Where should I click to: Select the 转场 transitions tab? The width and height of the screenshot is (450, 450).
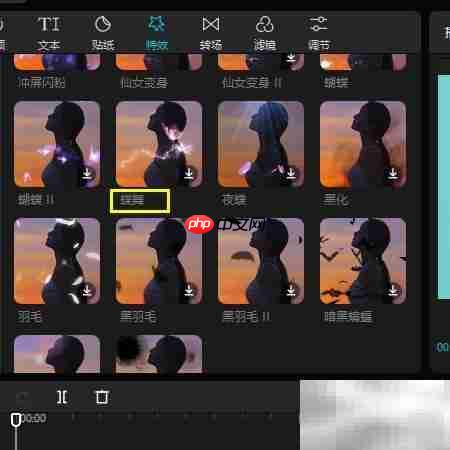pos(211,33)
